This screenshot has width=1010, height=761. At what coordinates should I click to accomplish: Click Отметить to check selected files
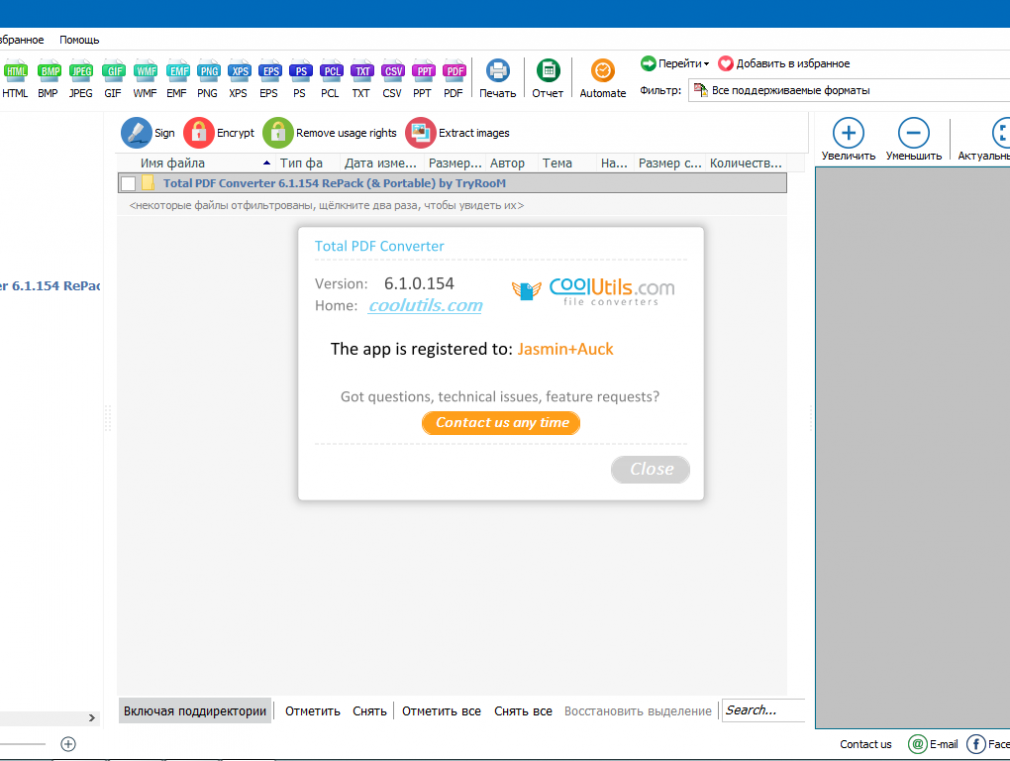pyautogui.click(x=312, y=711)
